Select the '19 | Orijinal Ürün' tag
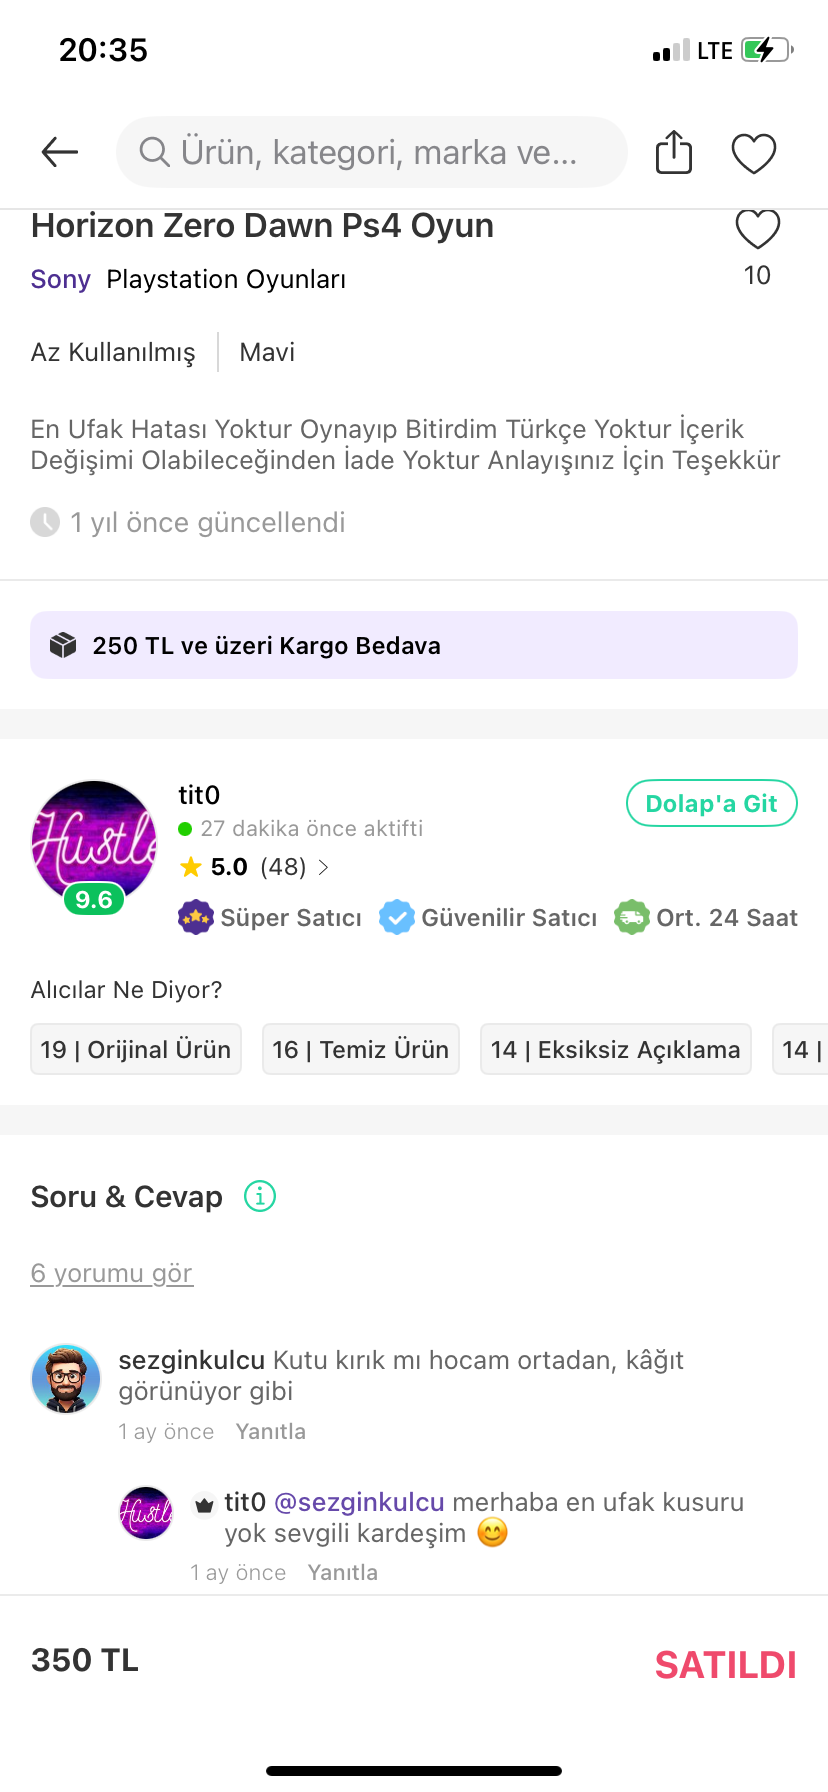This screenshot has height=1792, width=828. tap(136, 1049)
